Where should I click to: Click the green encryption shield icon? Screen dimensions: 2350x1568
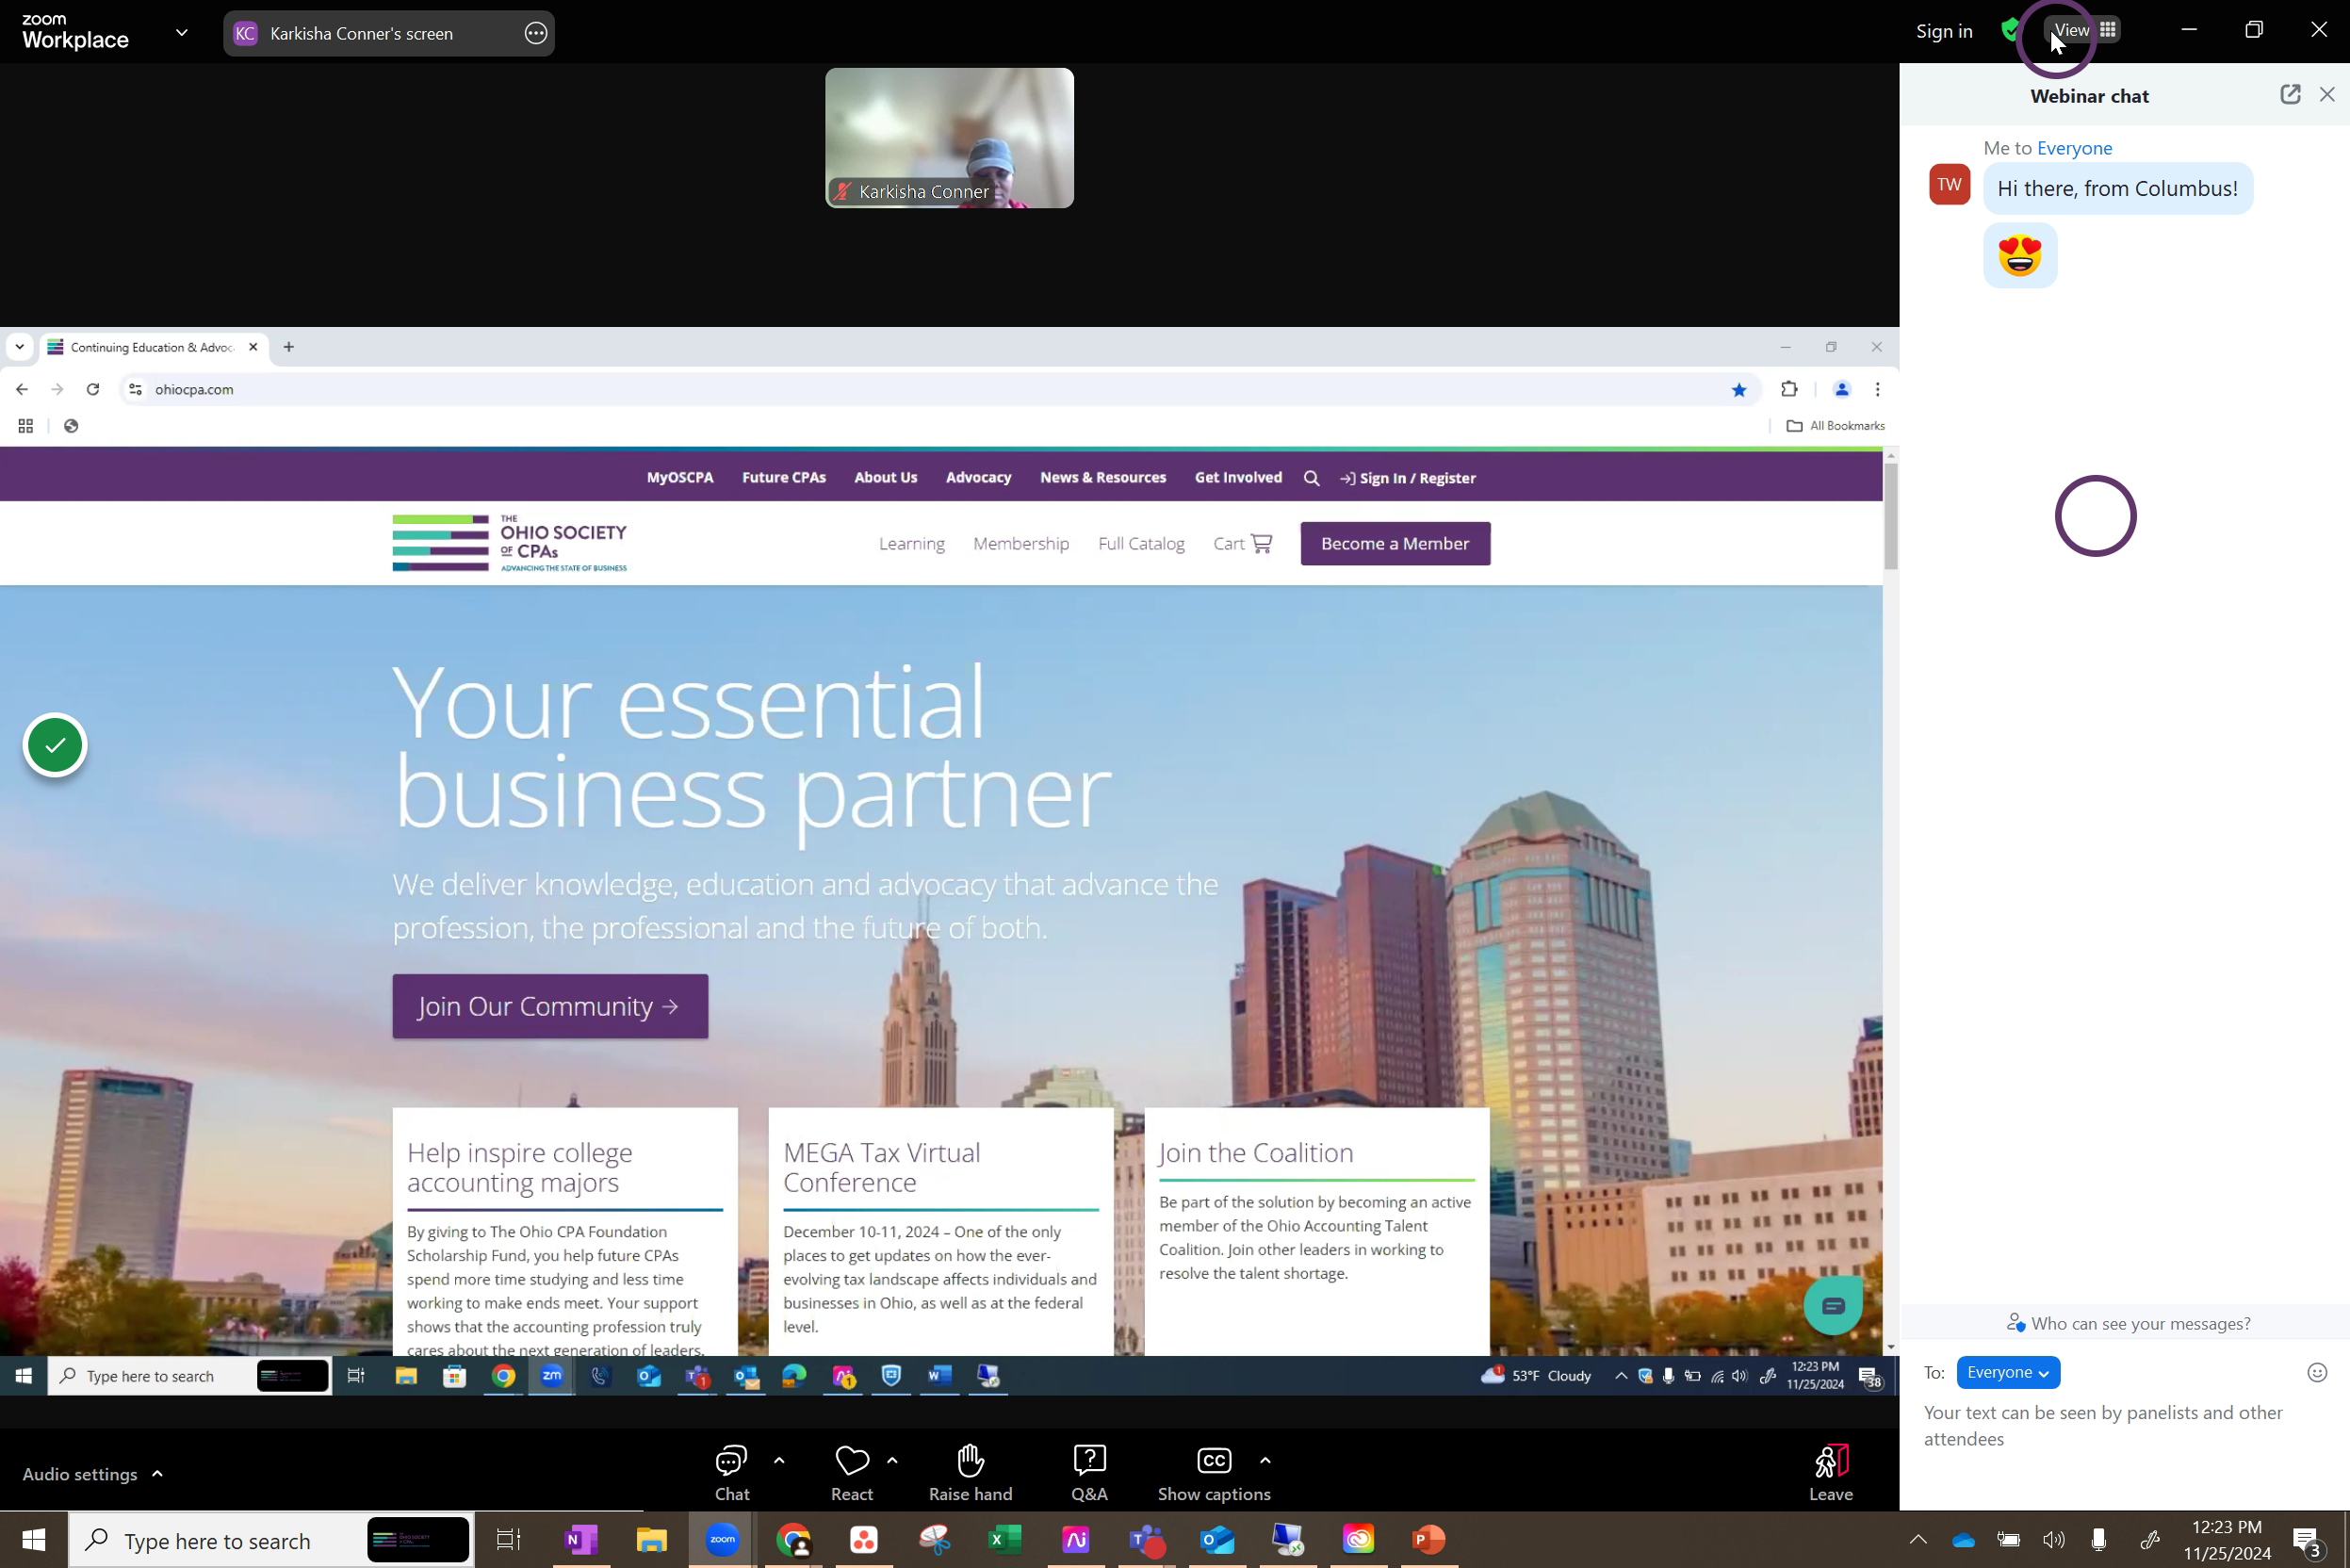2010,30
